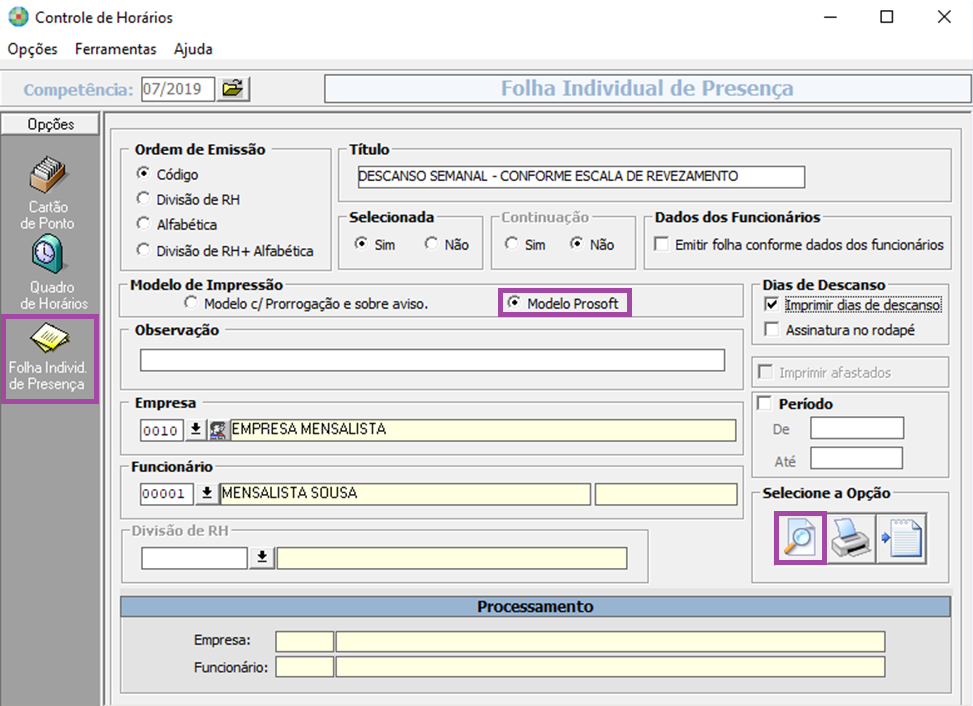
Task: Select Alfabética emission order
Action: [x=143, y=223]
